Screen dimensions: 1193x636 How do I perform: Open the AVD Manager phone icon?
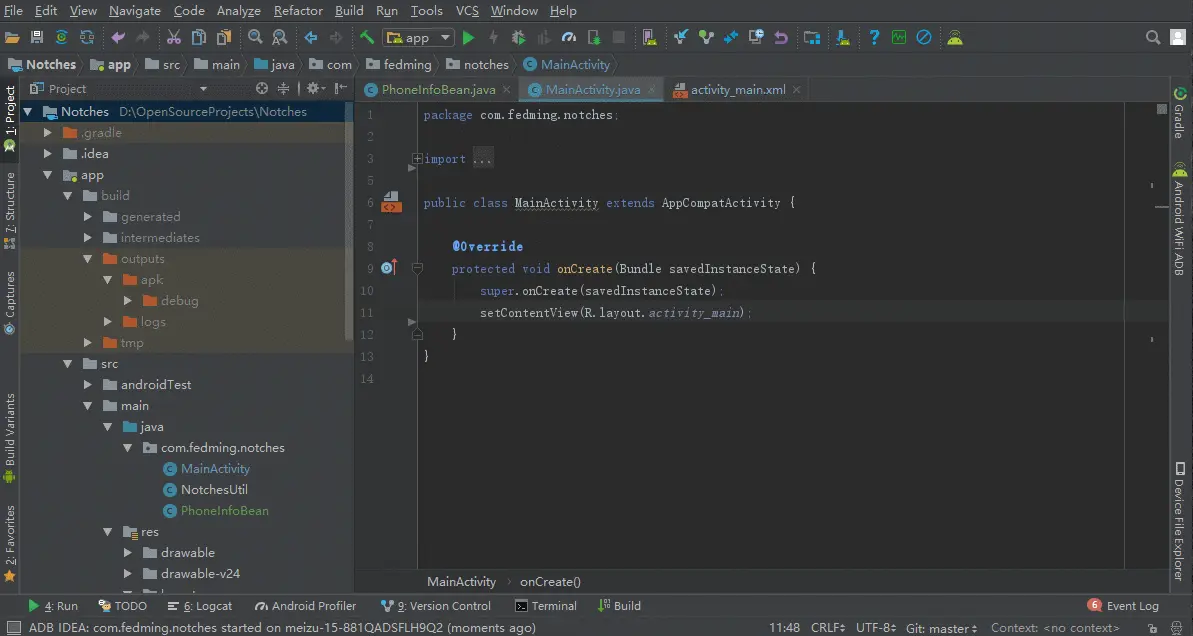pos(649,37)
